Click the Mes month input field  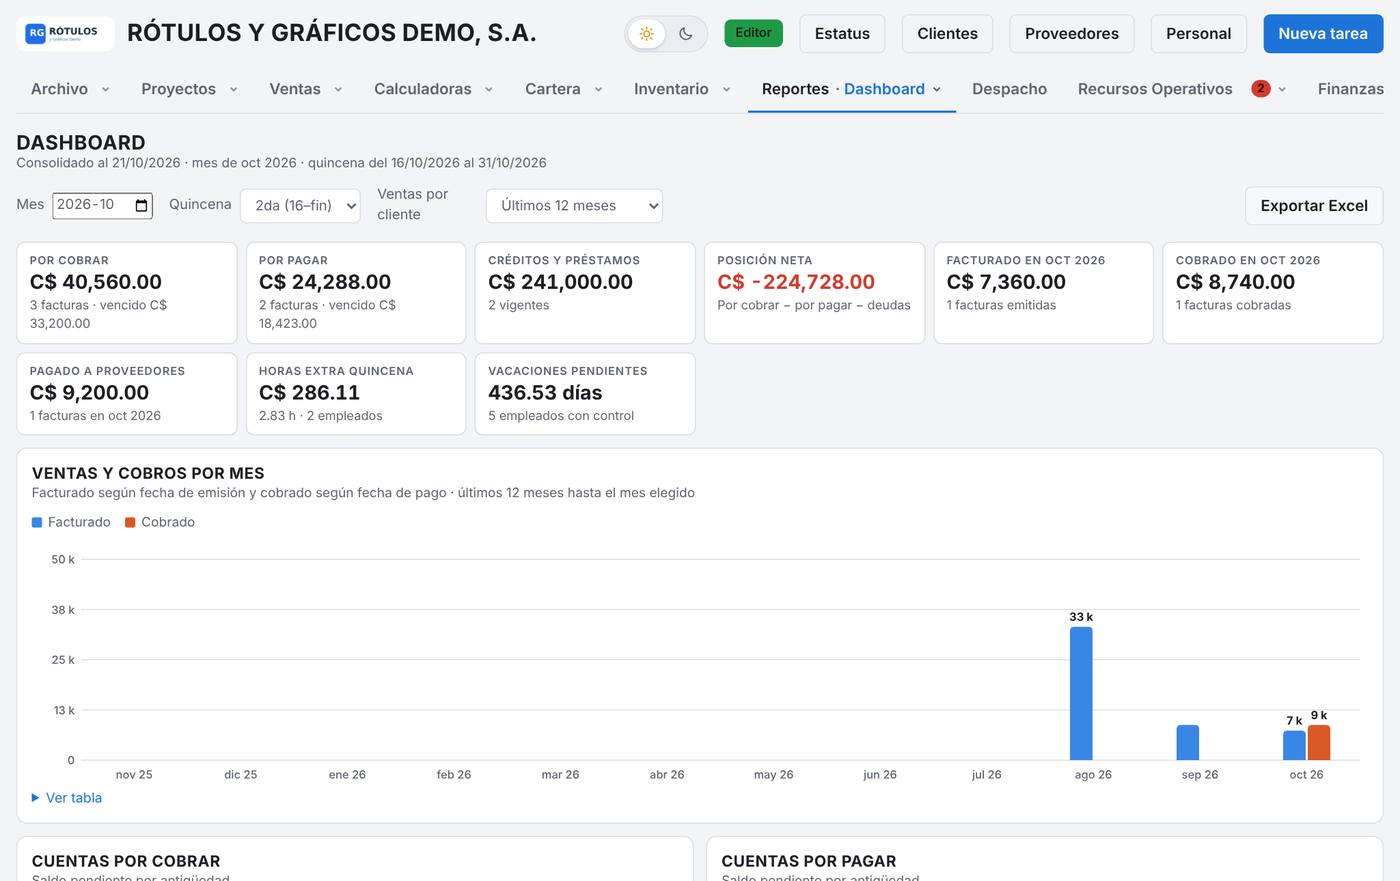(102, 205)
